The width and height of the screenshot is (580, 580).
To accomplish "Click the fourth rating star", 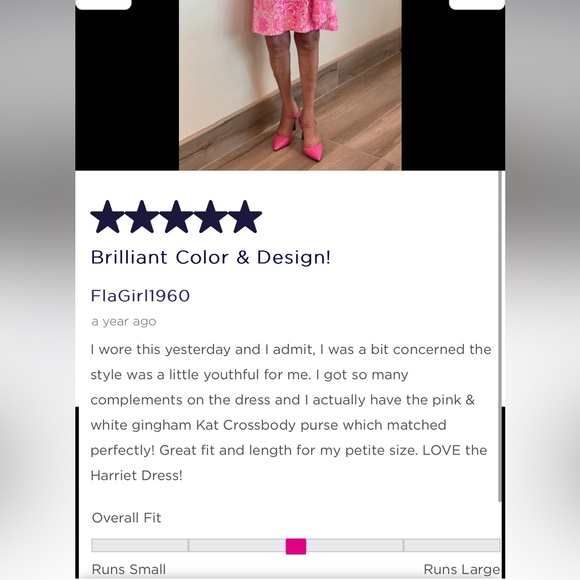I will pyautogui.click(x=210, y=217).
